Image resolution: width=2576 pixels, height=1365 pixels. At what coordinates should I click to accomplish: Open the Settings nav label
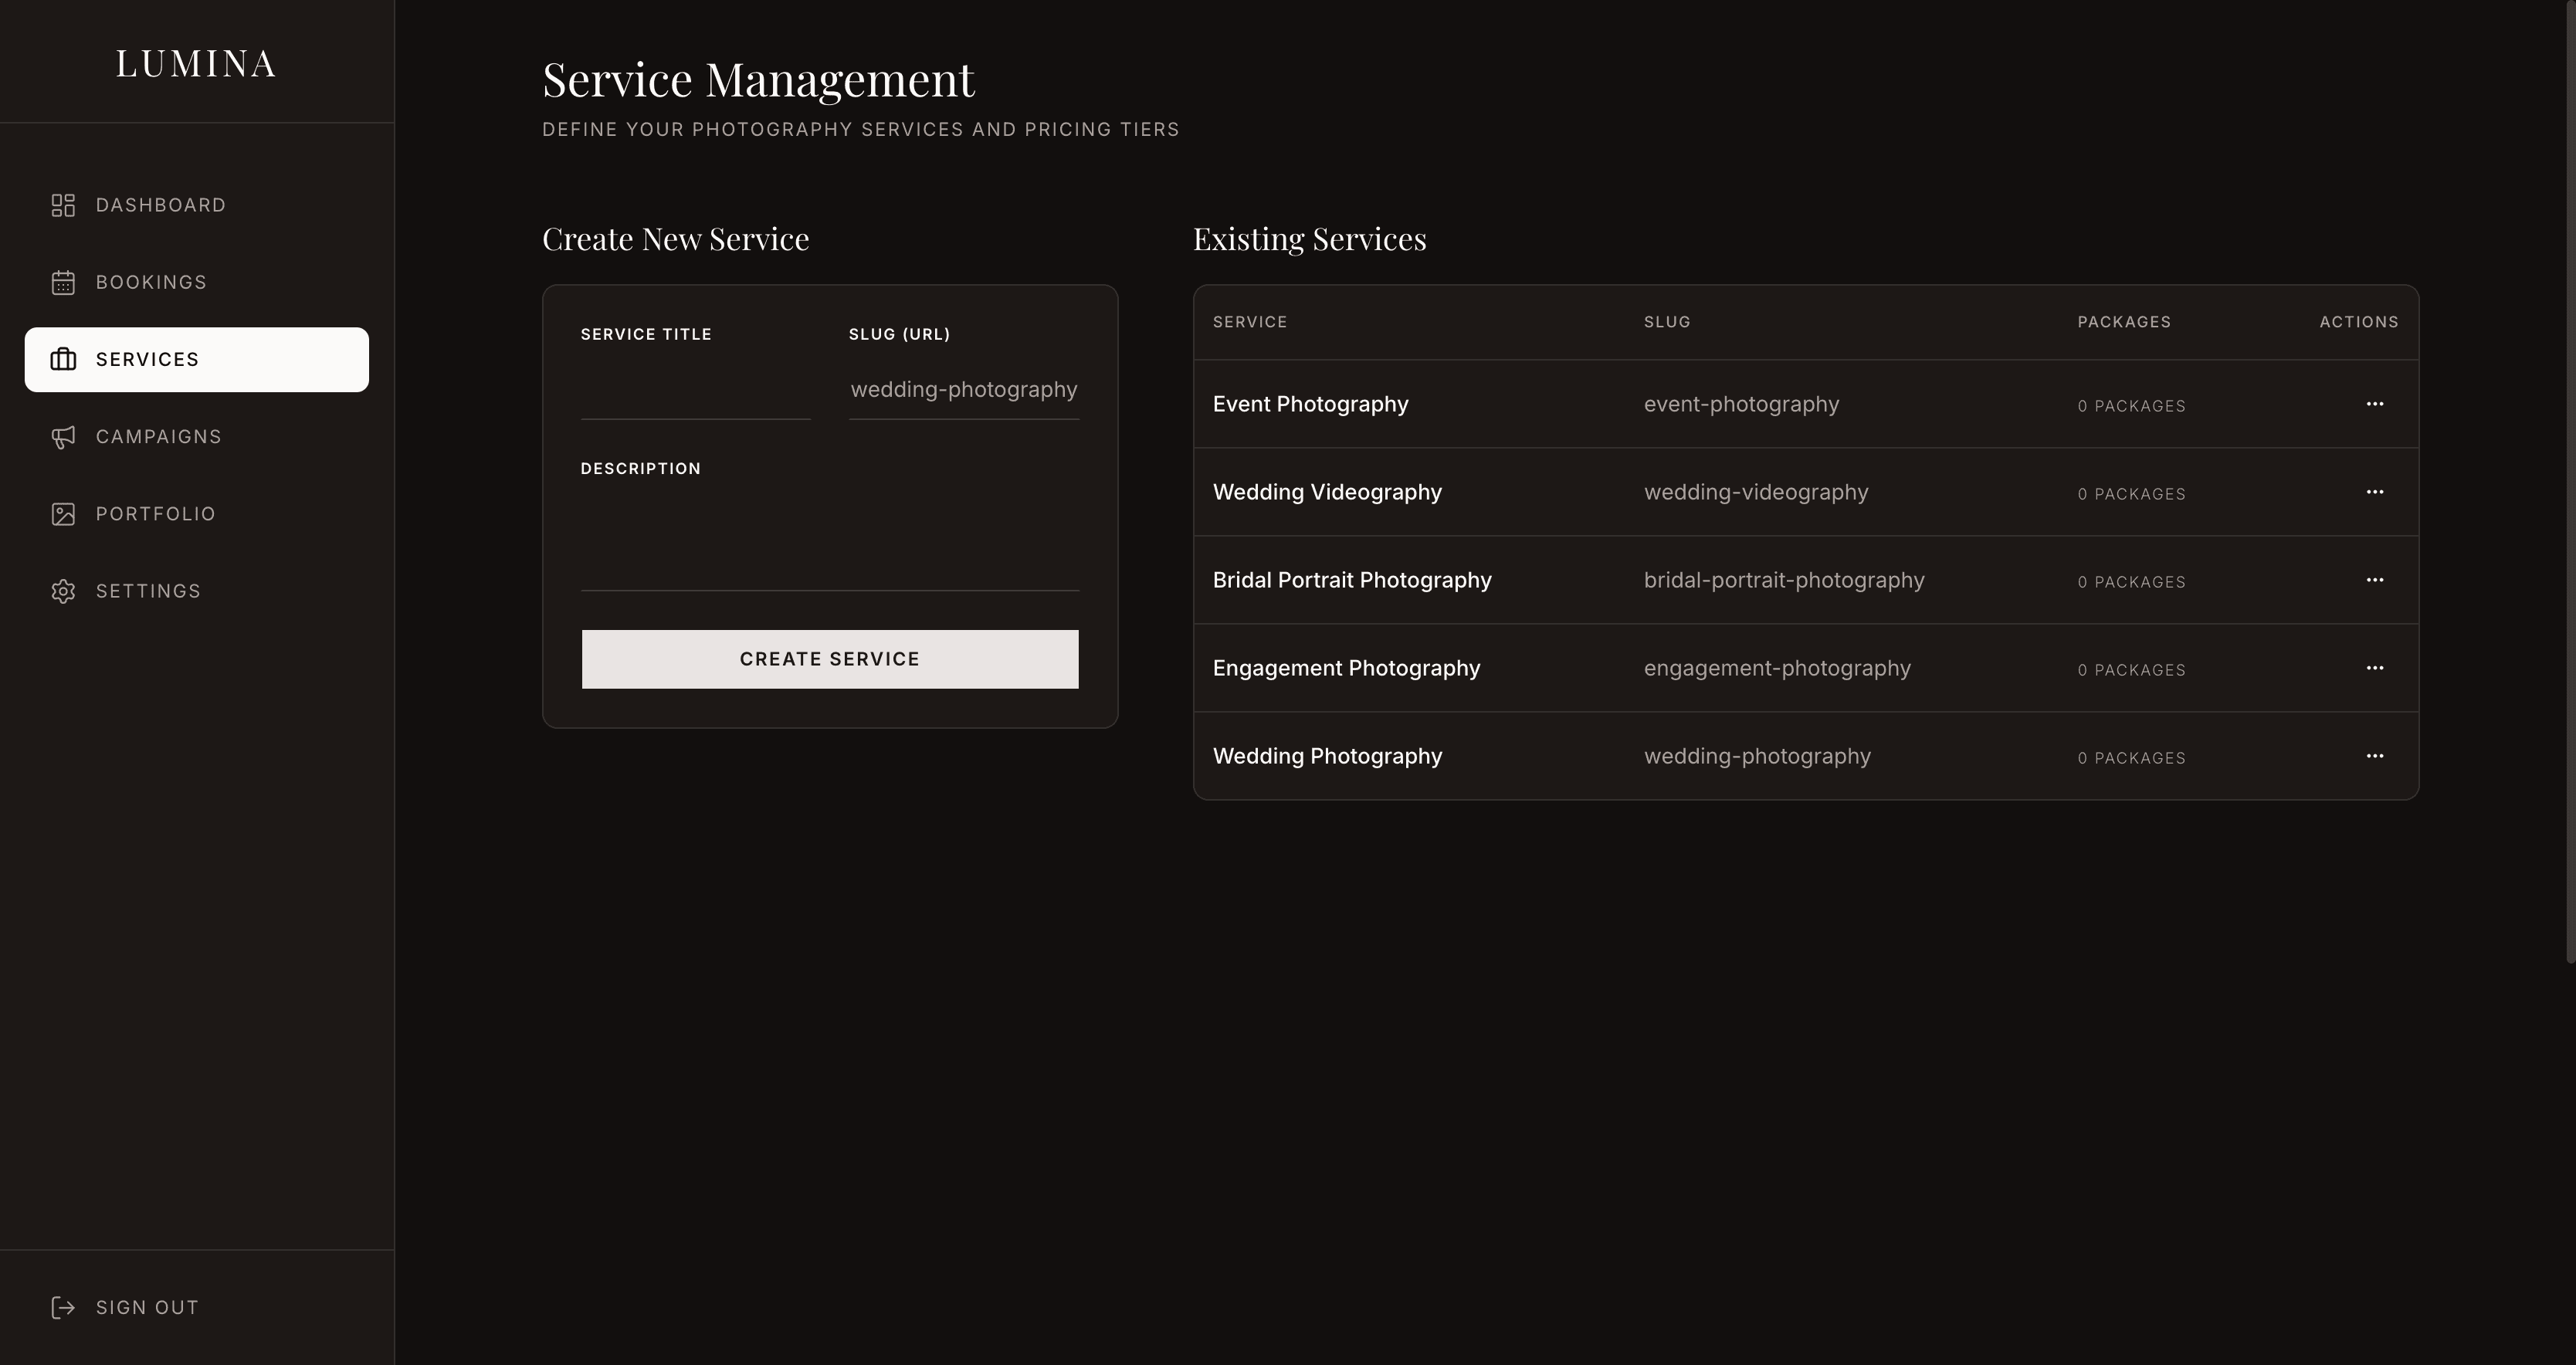tap(148, 591)
